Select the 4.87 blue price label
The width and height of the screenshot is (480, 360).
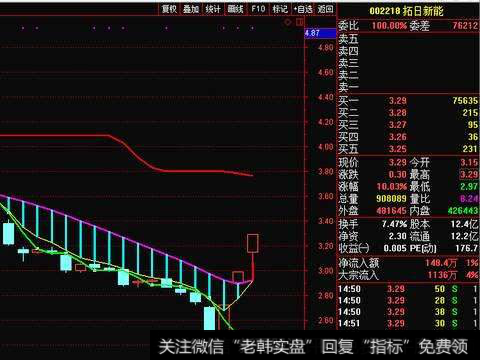point(320,33)
